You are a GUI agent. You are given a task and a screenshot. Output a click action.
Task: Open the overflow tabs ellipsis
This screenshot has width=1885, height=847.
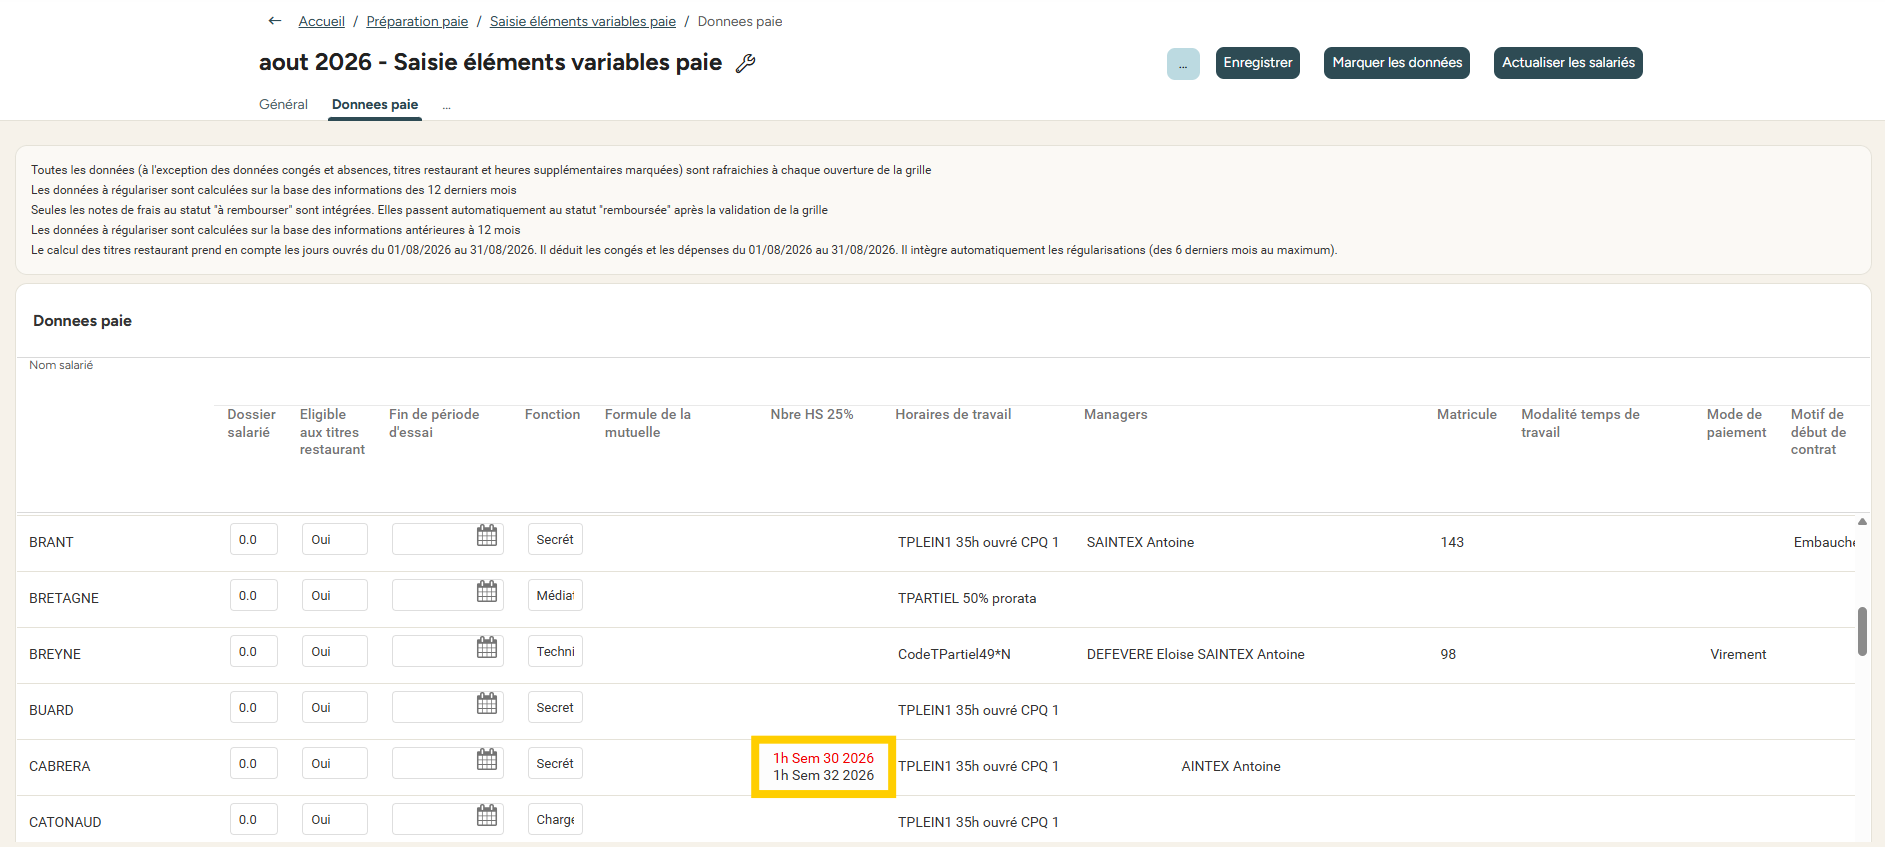(x=447, y=106)
